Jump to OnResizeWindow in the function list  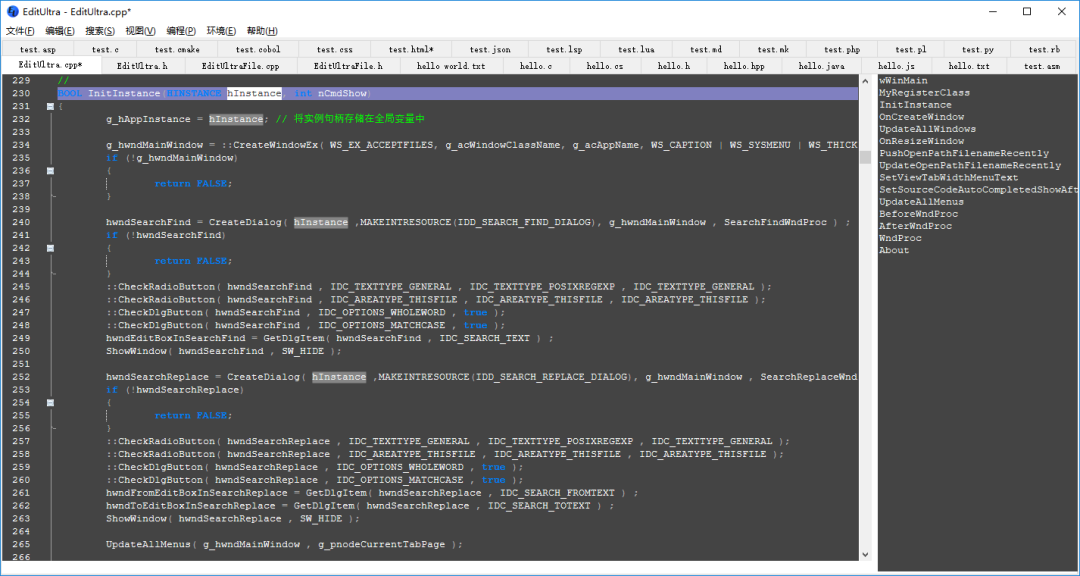[922, 141]
